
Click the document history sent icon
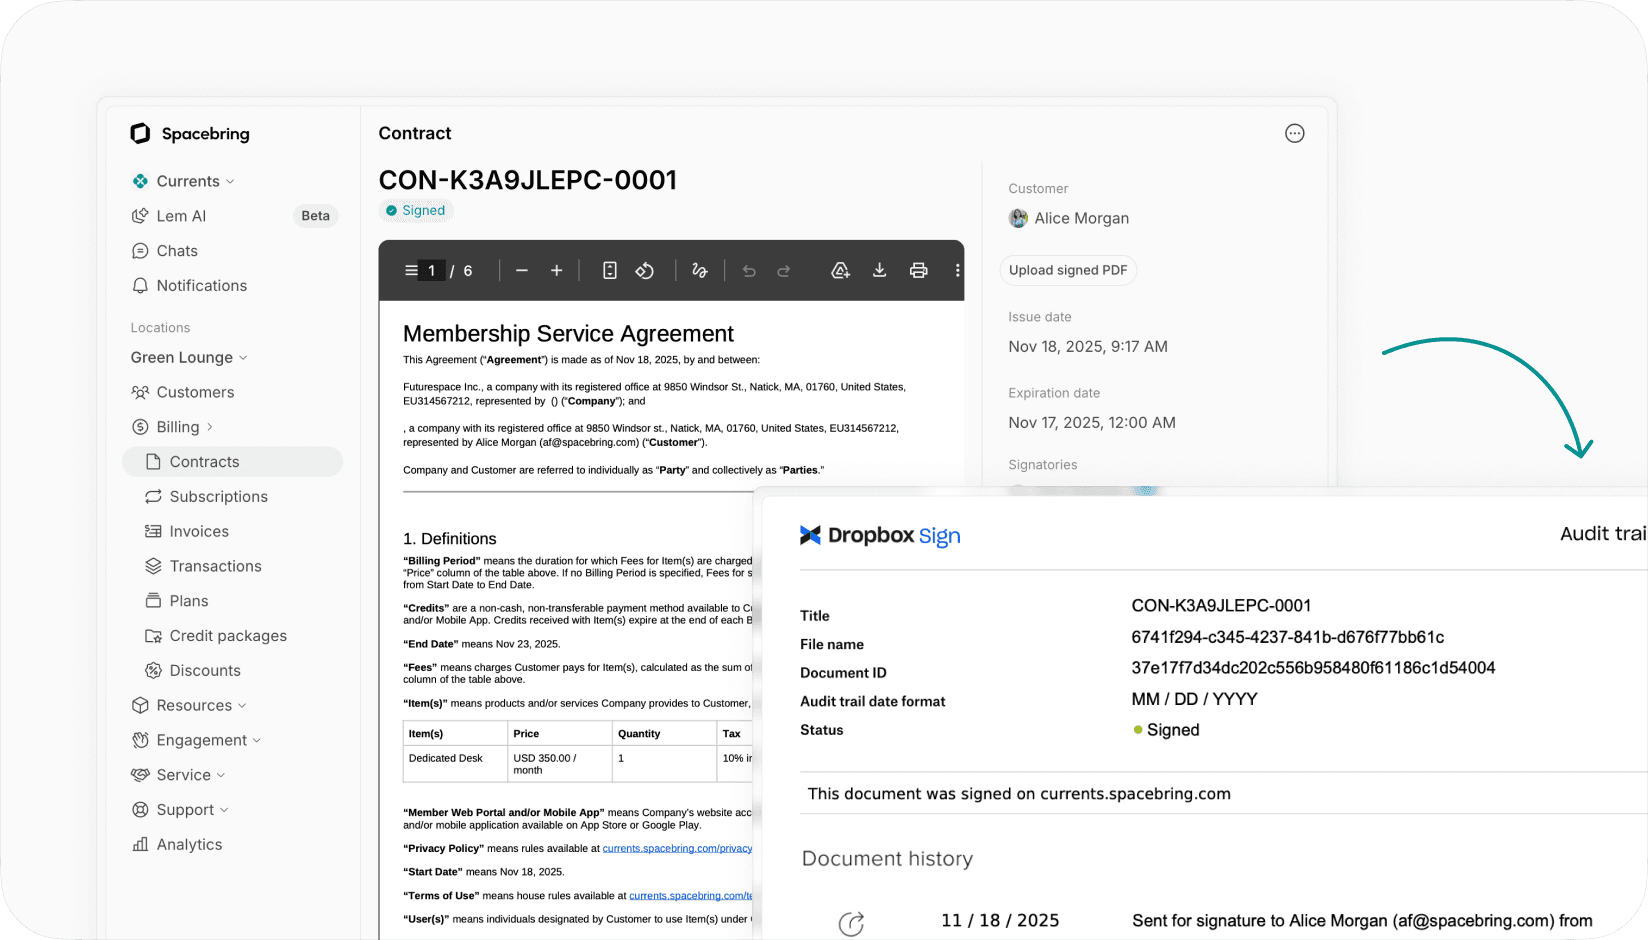pyautogui.click(x=851, y=924)
